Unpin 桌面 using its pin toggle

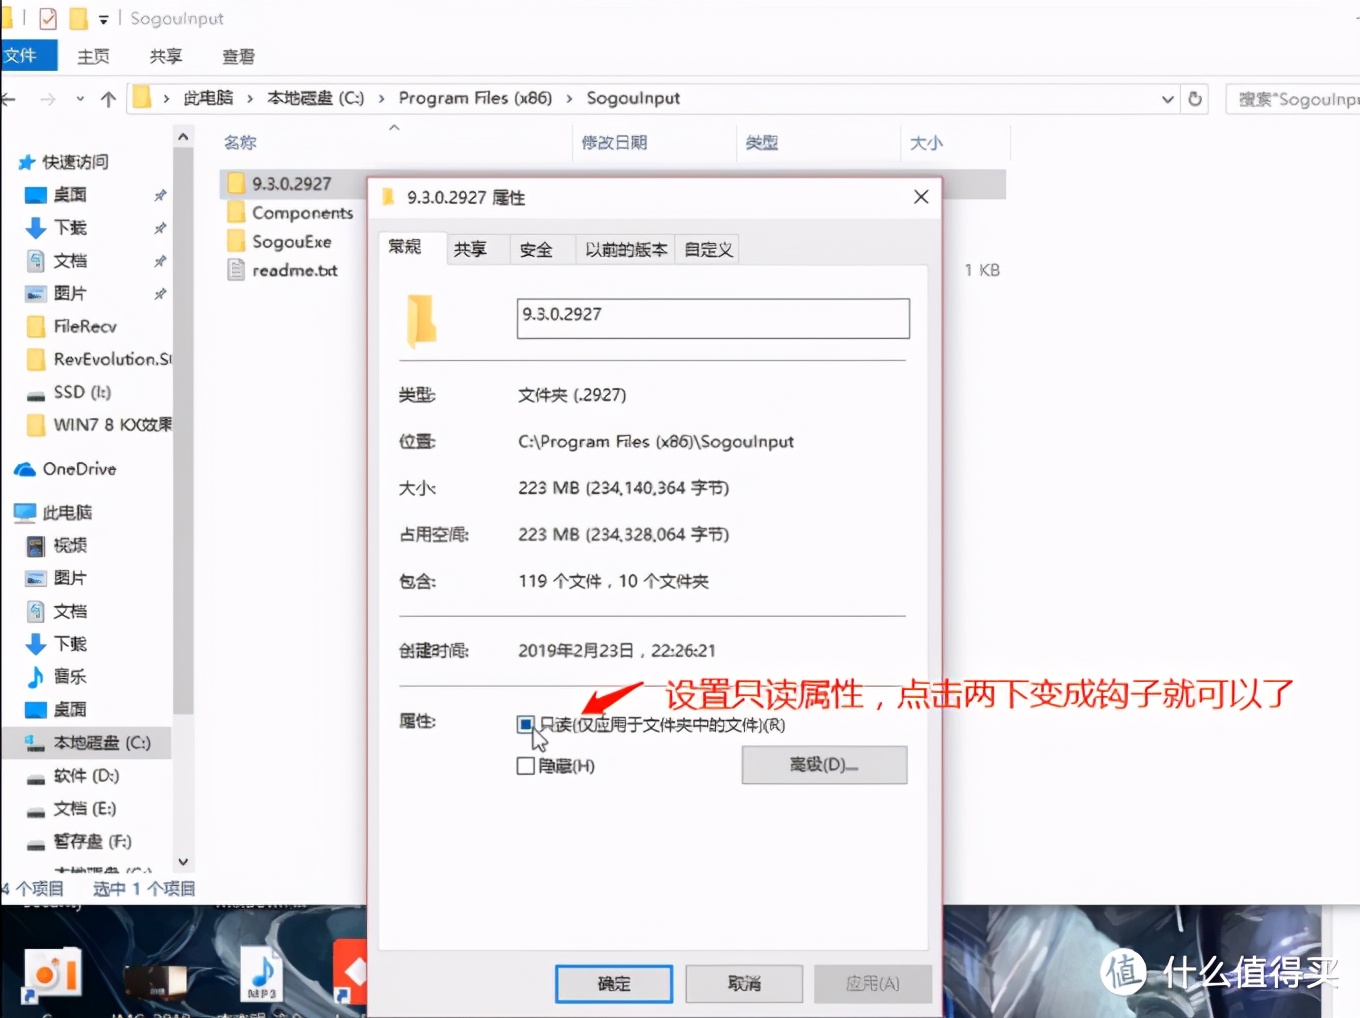click(160, 194)
